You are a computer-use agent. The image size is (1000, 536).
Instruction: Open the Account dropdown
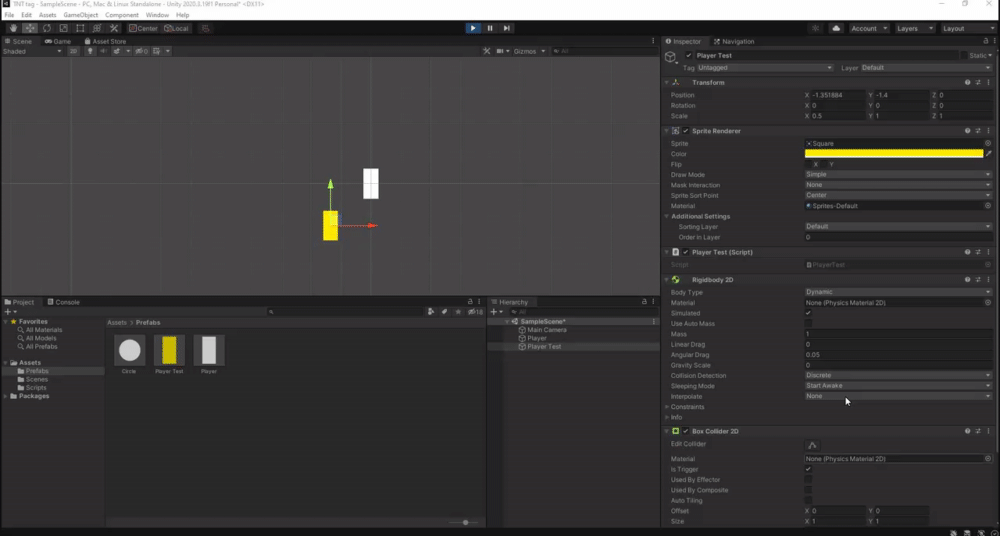point(869,28)
